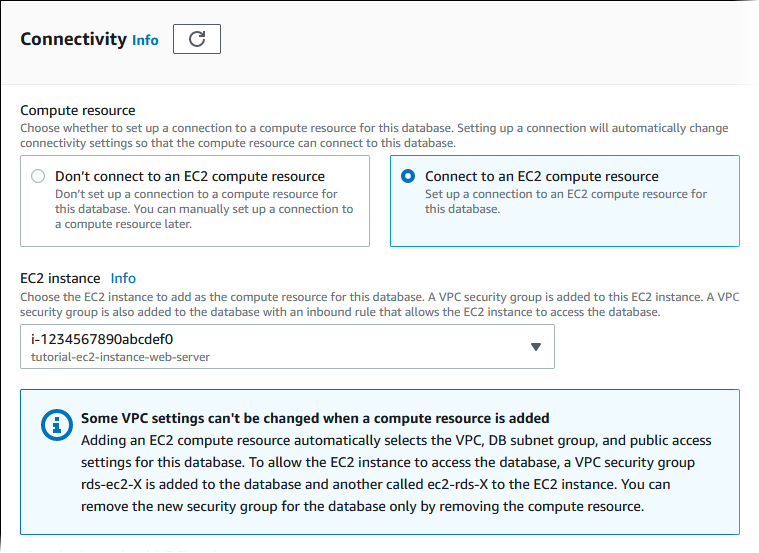Screen dimensions: 759x553
Task: Select the "Connect to an EC2 compute resource" radio button
Action: pos(407,176)
